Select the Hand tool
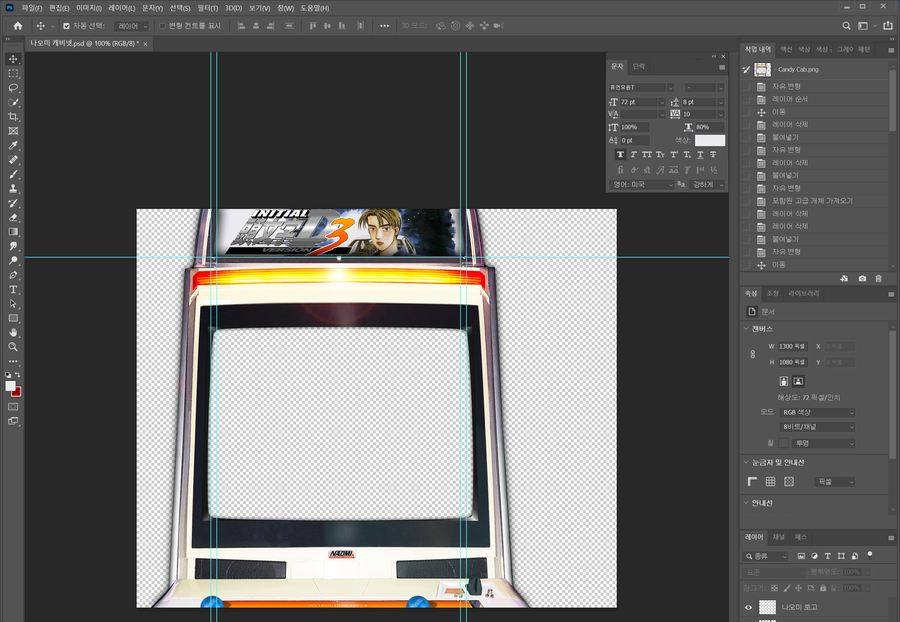Viewport: 900px width, 622px height. (x=13, y=332)
